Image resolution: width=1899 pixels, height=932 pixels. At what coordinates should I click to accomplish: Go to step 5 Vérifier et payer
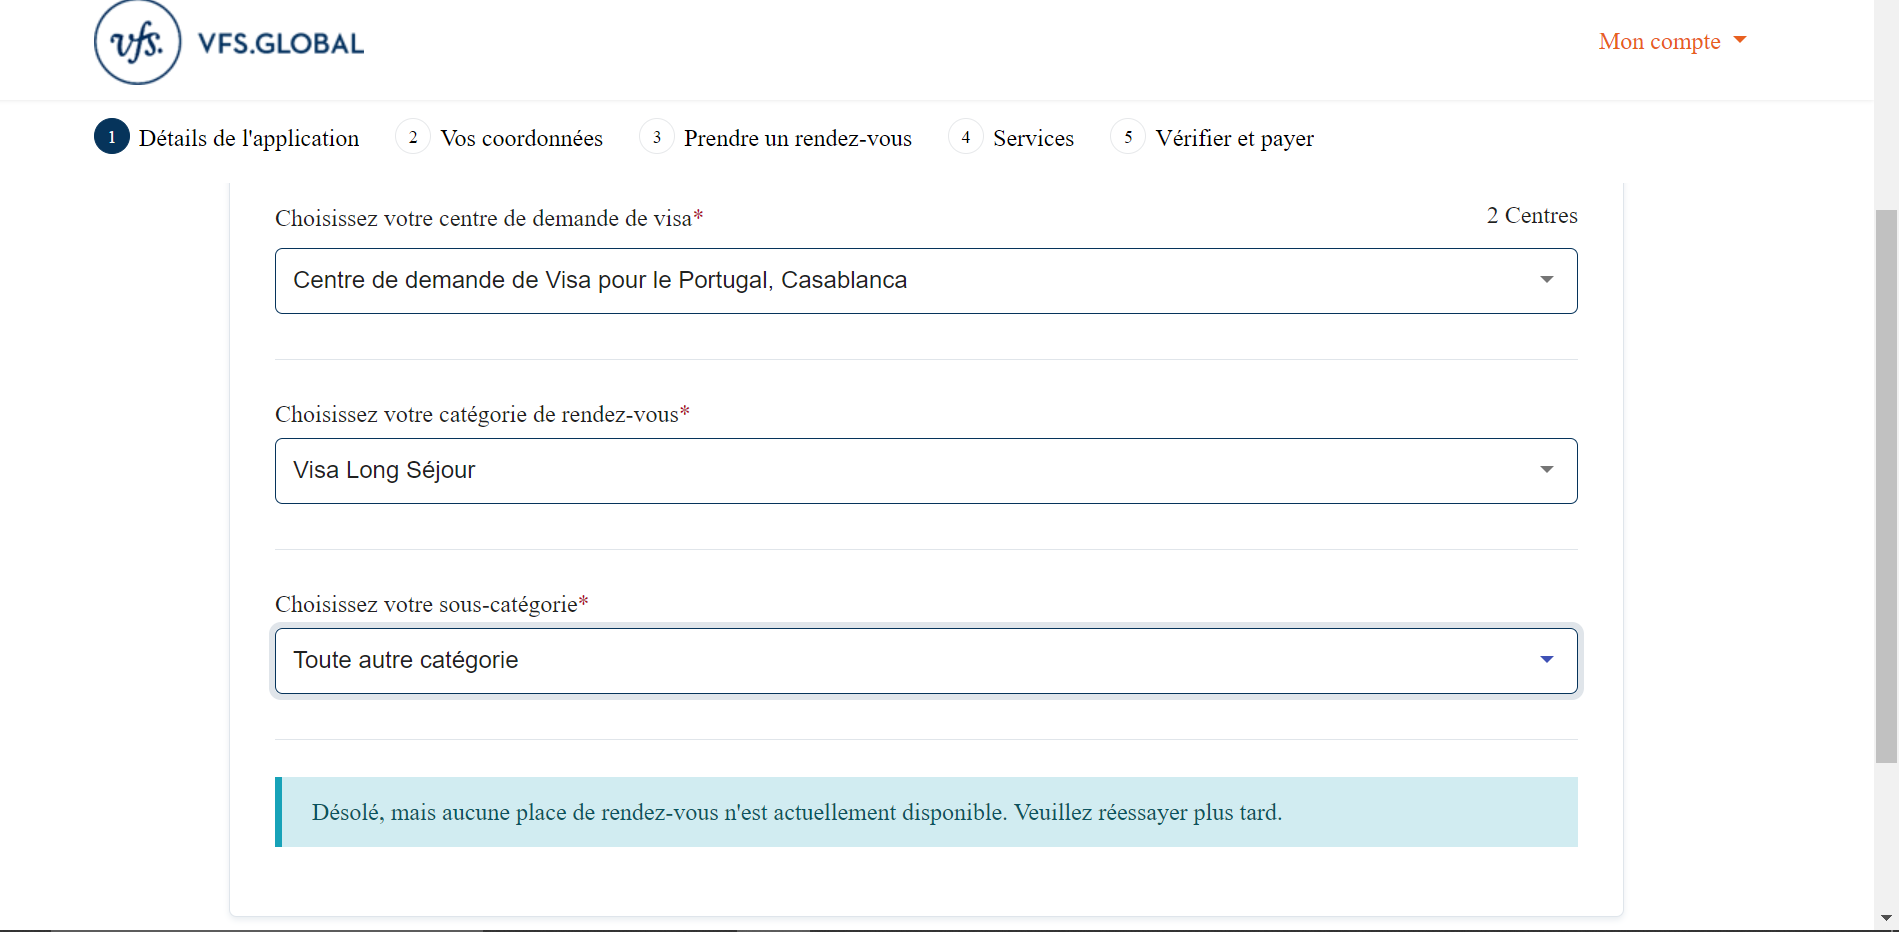1212,137
